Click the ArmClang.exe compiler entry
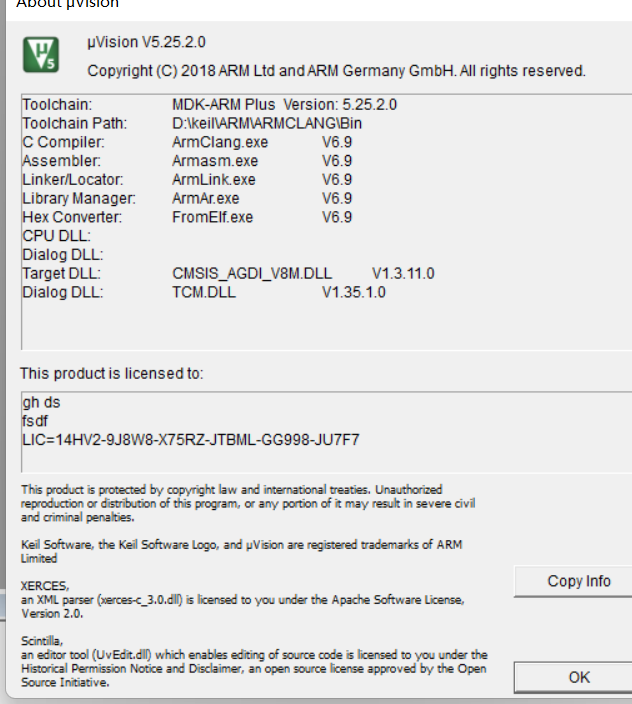 pyautogui.click(x=220, y=142)
